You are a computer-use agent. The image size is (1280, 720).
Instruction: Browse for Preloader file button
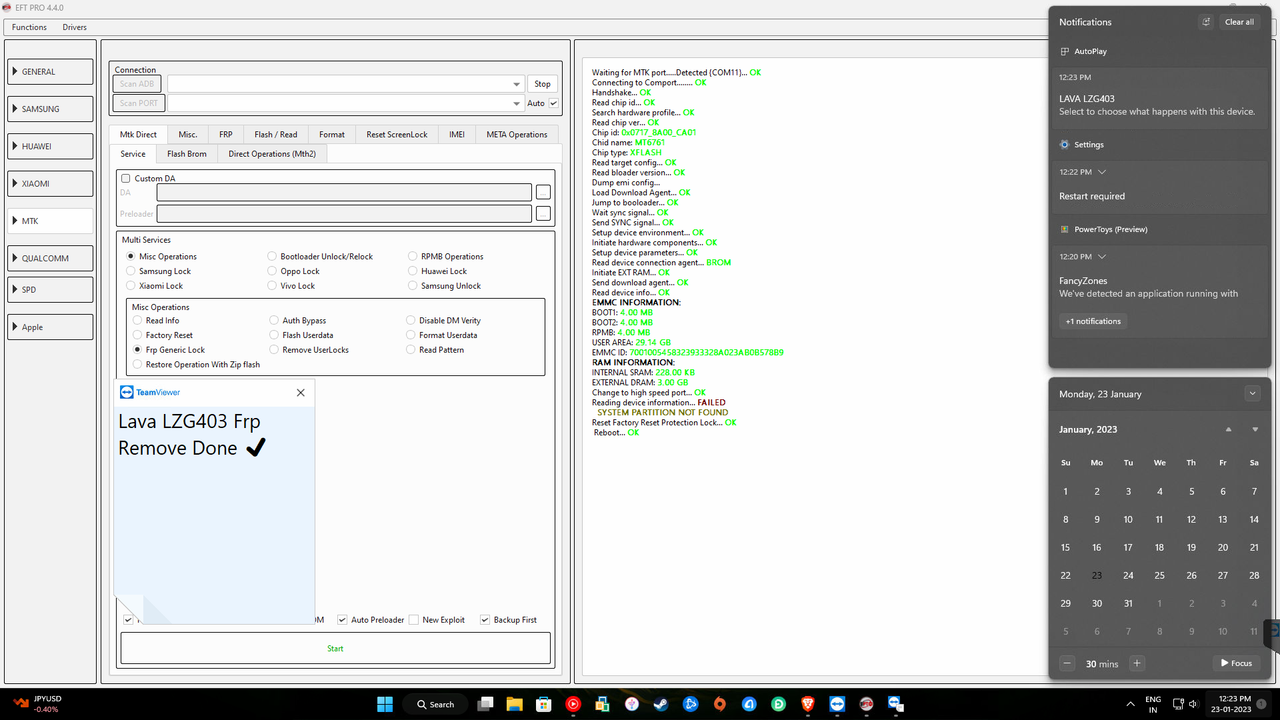click(543, 213)
